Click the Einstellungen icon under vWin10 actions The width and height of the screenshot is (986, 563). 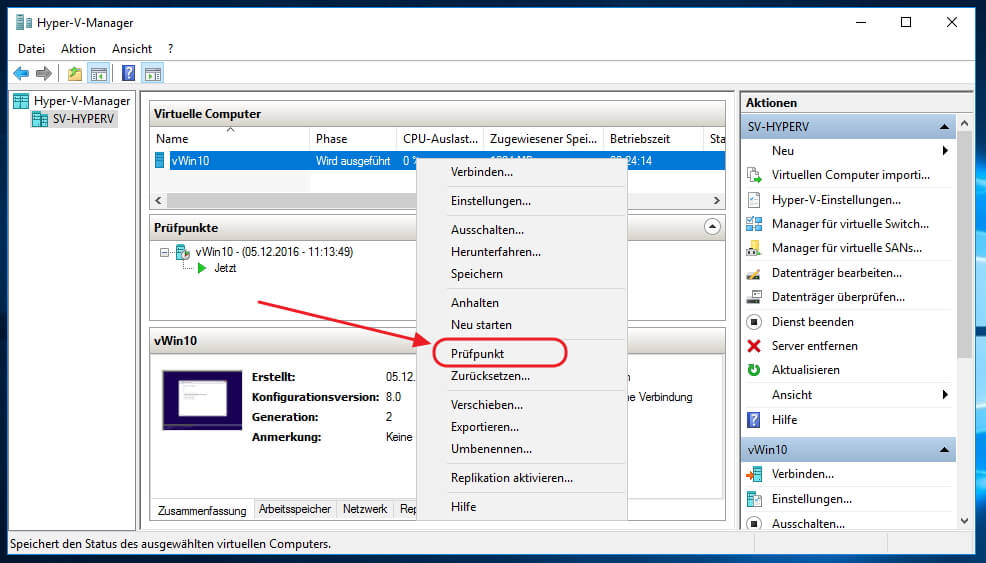point(753,499)
